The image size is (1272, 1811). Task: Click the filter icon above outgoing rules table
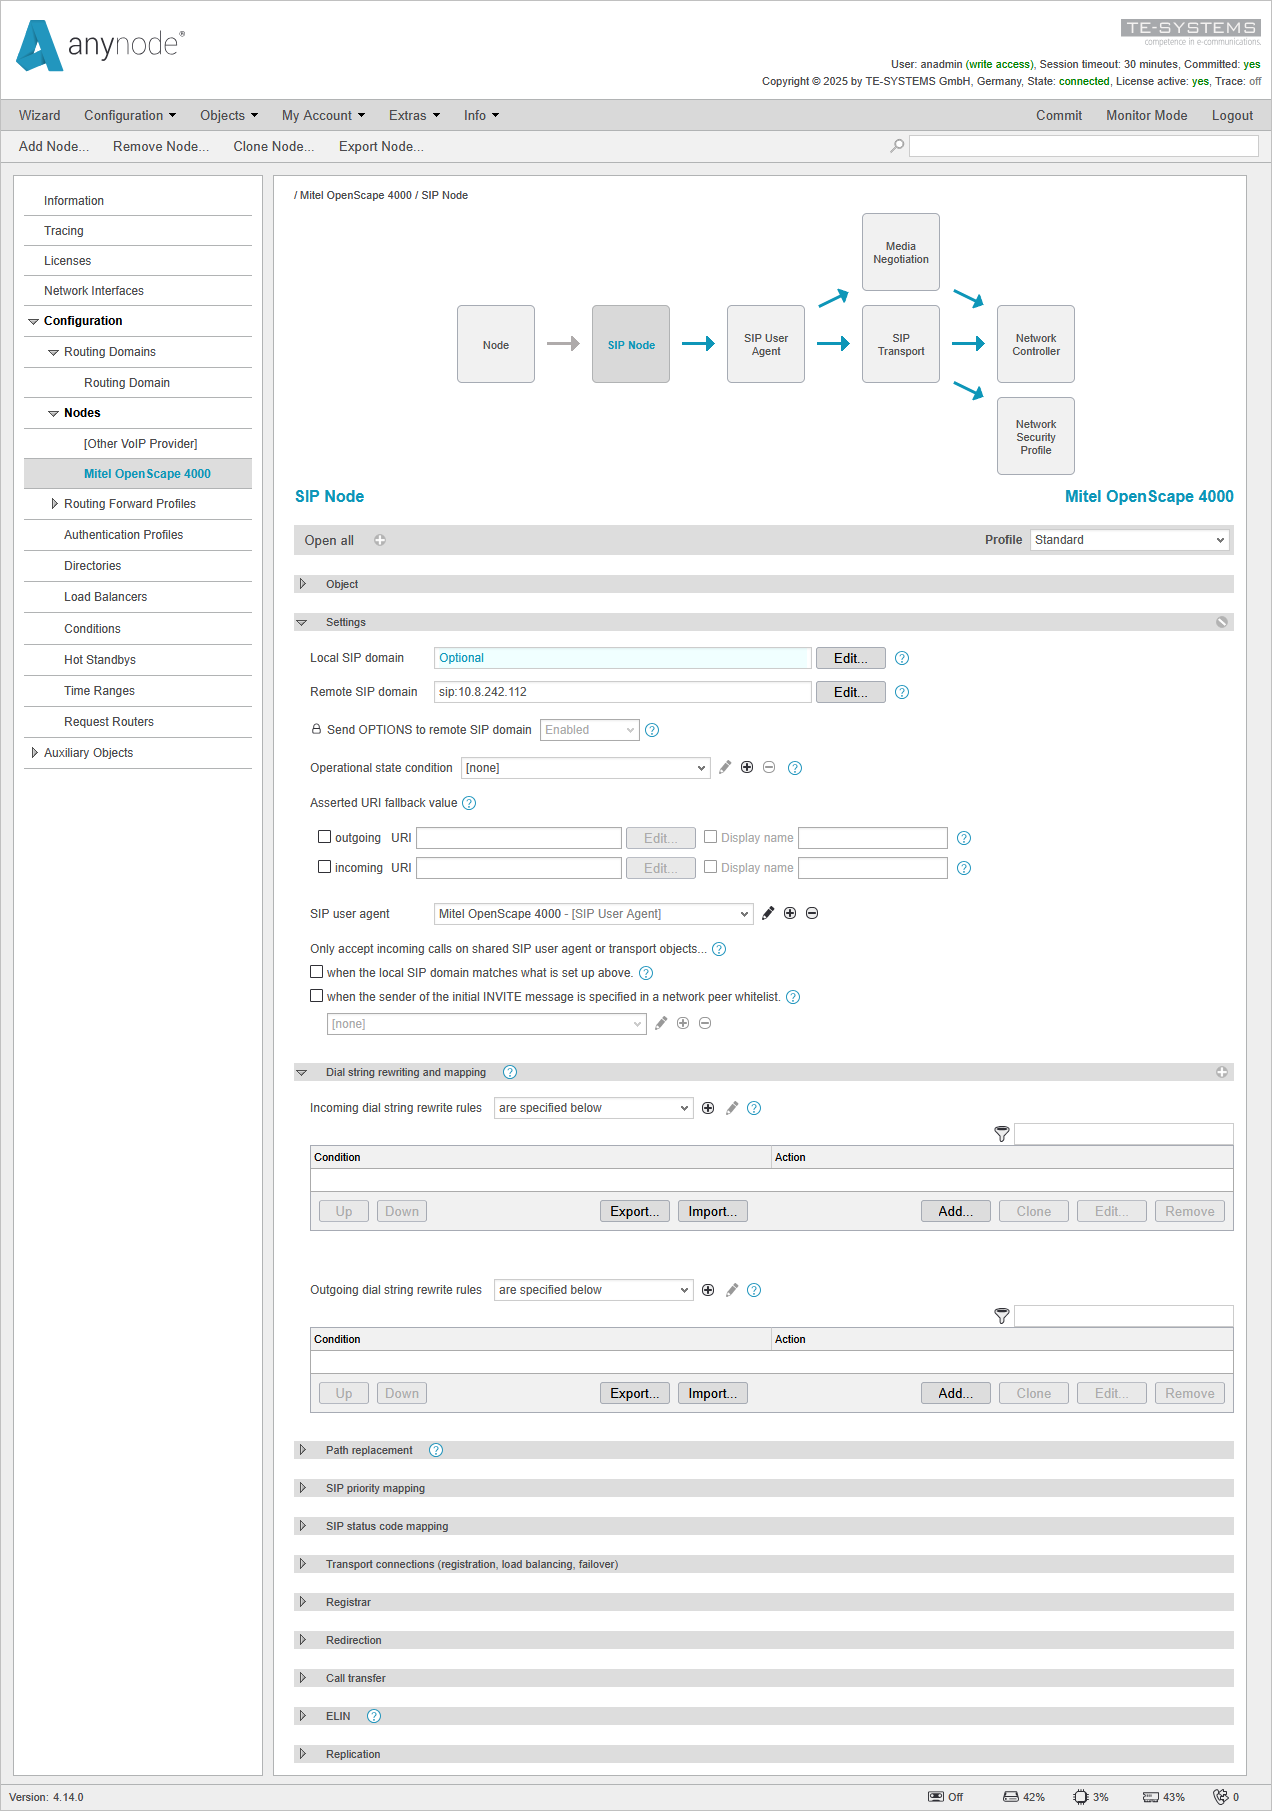[x=1002, y=1316]
